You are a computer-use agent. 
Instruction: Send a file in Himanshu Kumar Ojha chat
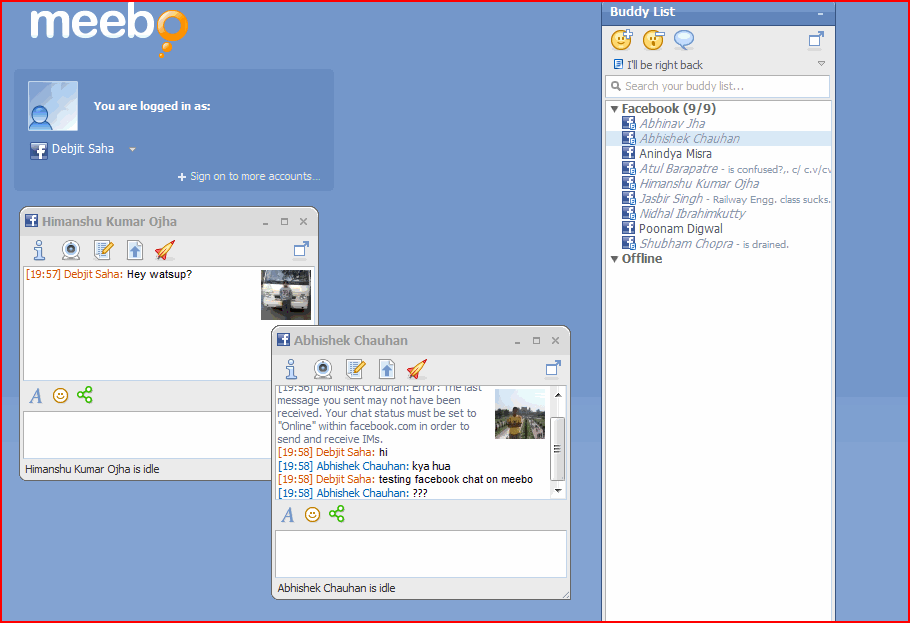pos(135,250)
